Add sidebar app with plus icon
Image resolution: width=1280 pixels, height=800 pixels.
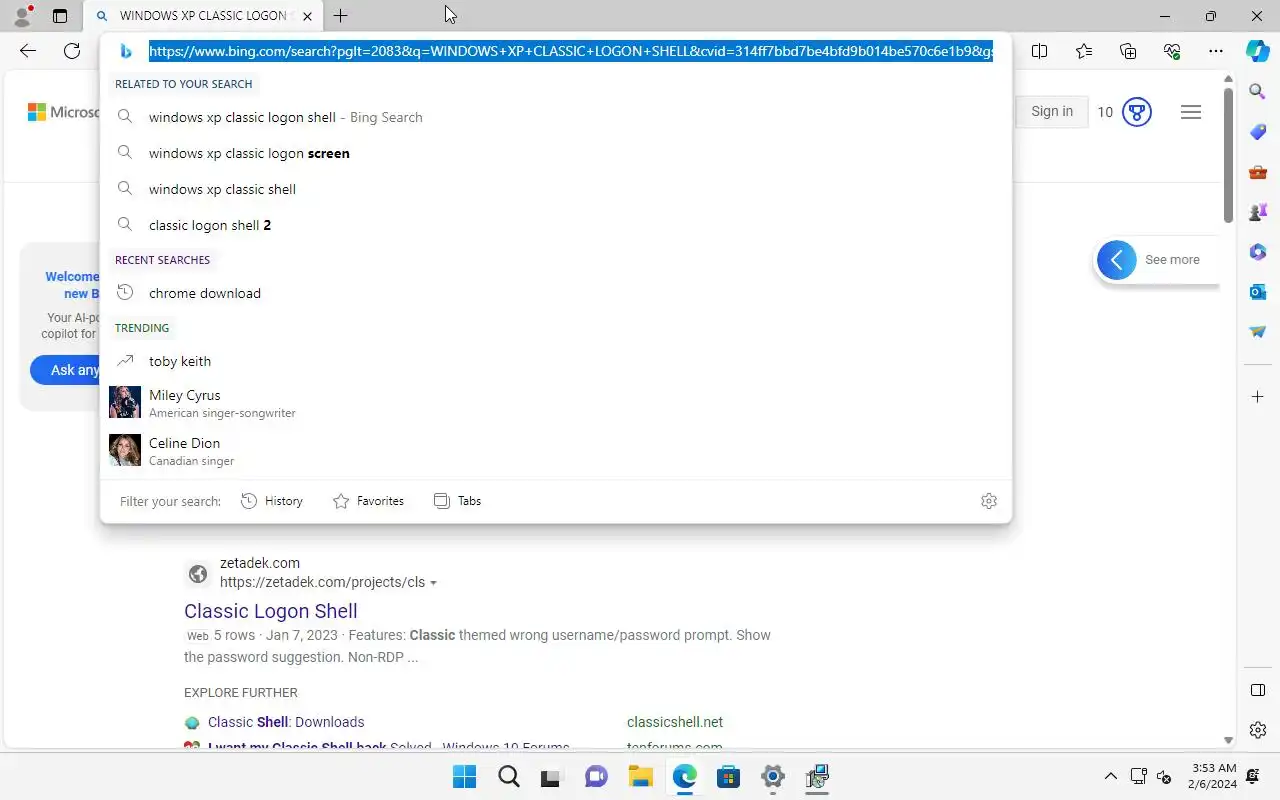(x=1258, y=397)
